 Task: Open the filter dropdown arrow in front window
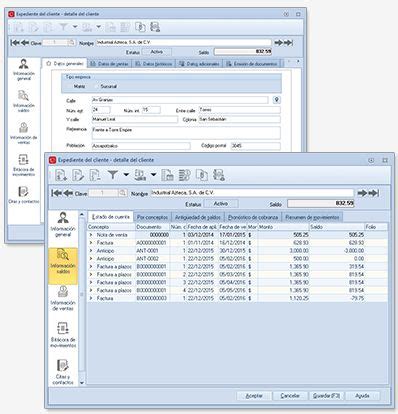tap(126, 174)
